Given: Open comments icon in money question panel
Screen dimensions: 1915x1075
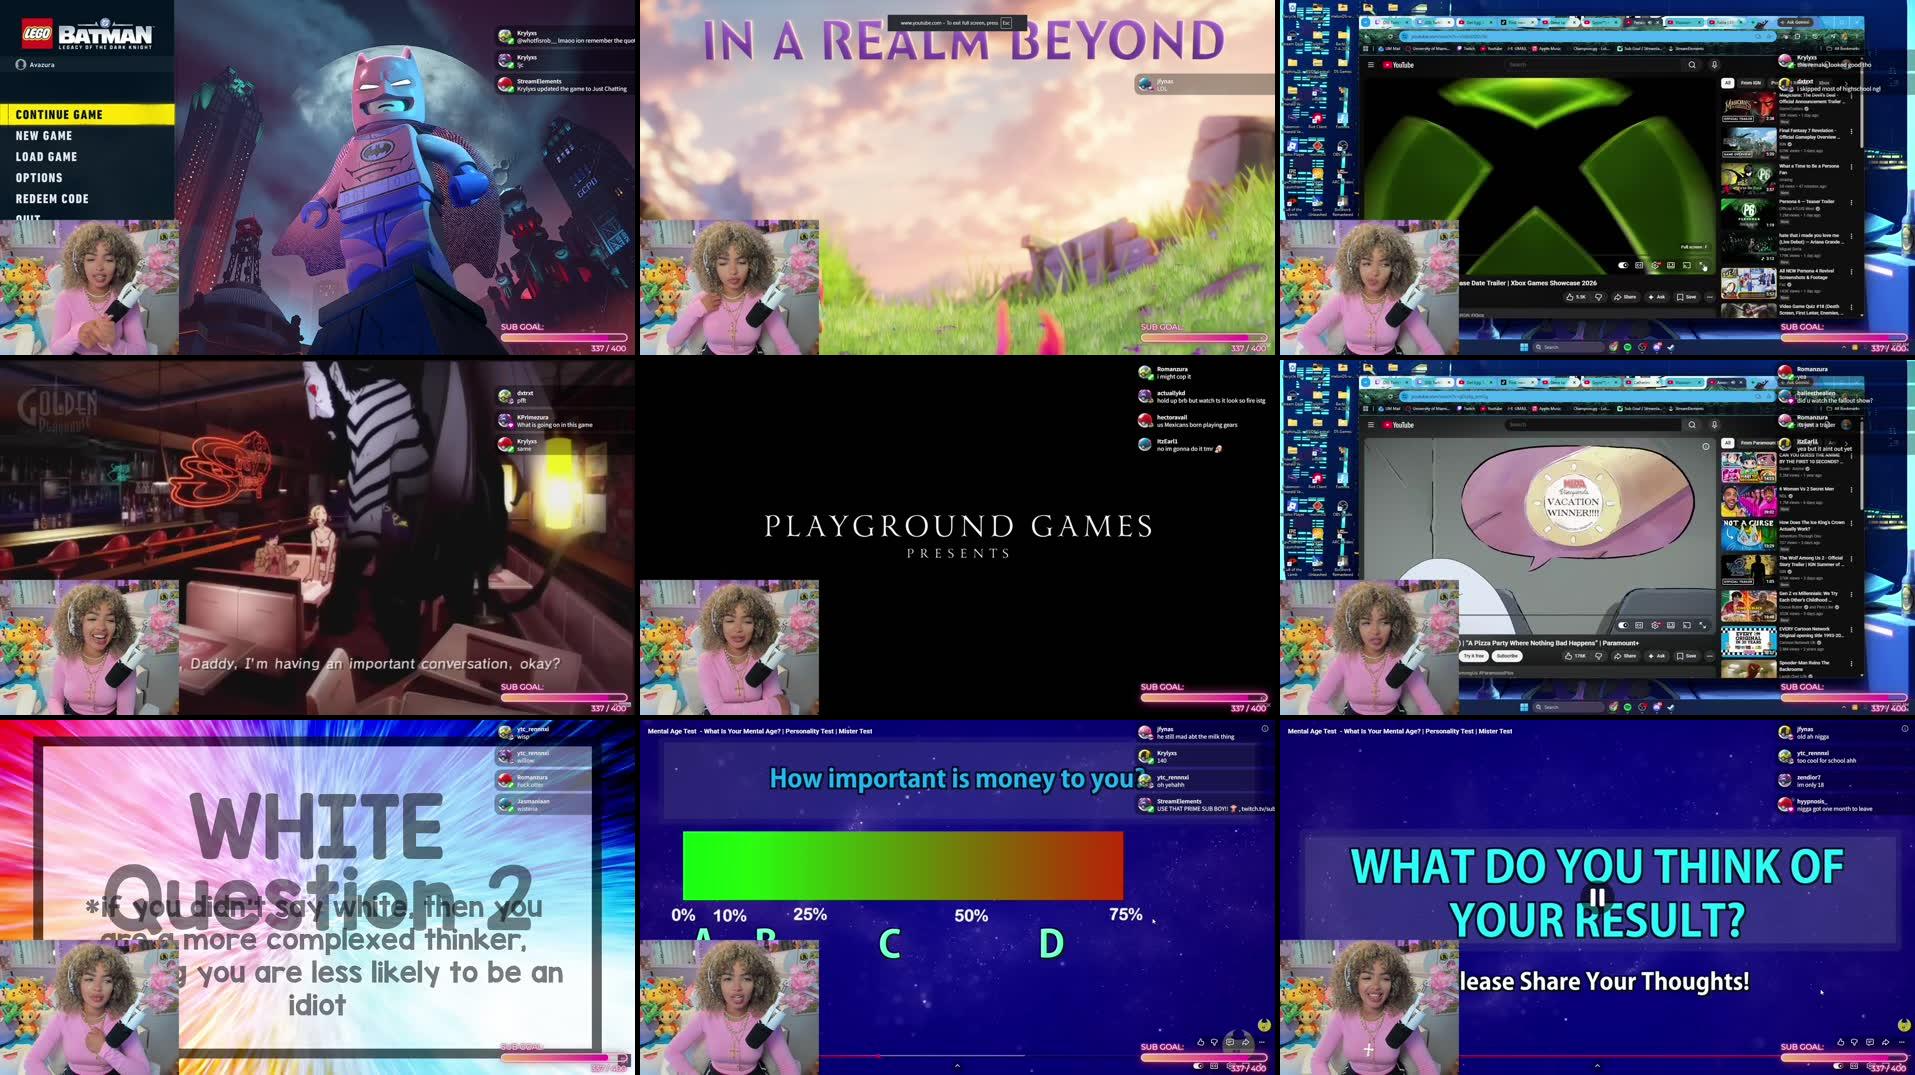Looking at the screenshot, I should [x=1230, y=1042].
